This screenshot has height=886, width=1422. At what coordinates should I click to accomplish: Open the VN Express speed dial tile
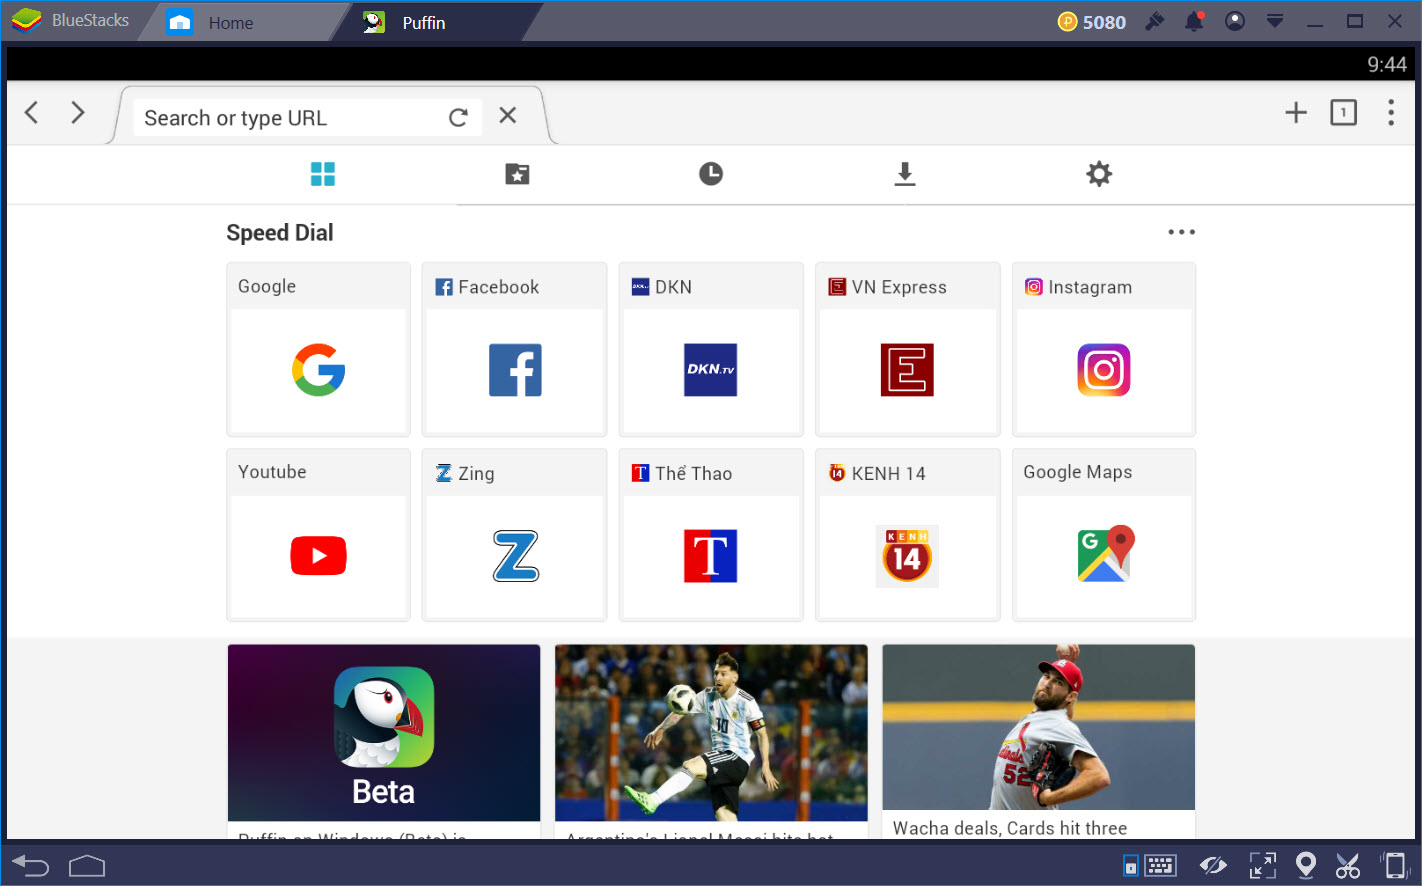[x=907, y=349]
